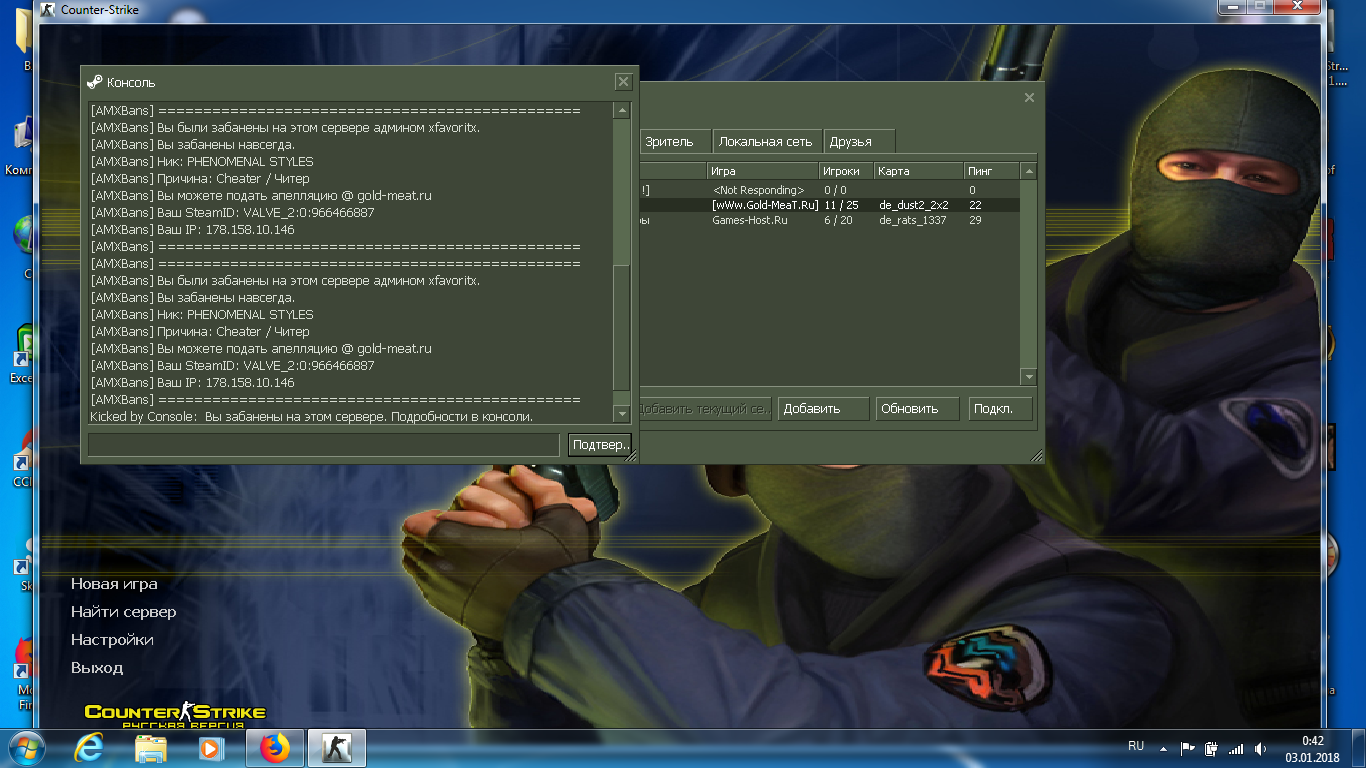Click server list scrollbar up arrow
This screenshot has width=1366, height=768.
click(x=1028, y=172)
